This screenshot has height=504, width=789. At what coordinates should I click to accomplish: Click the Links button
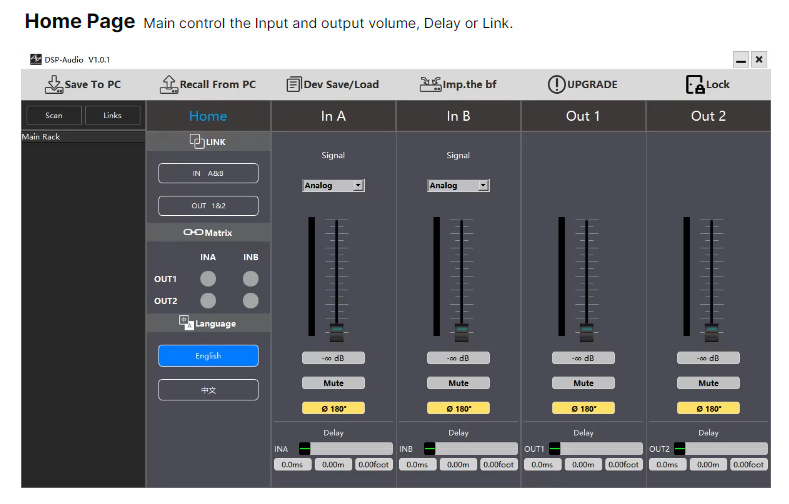[112, 115]
